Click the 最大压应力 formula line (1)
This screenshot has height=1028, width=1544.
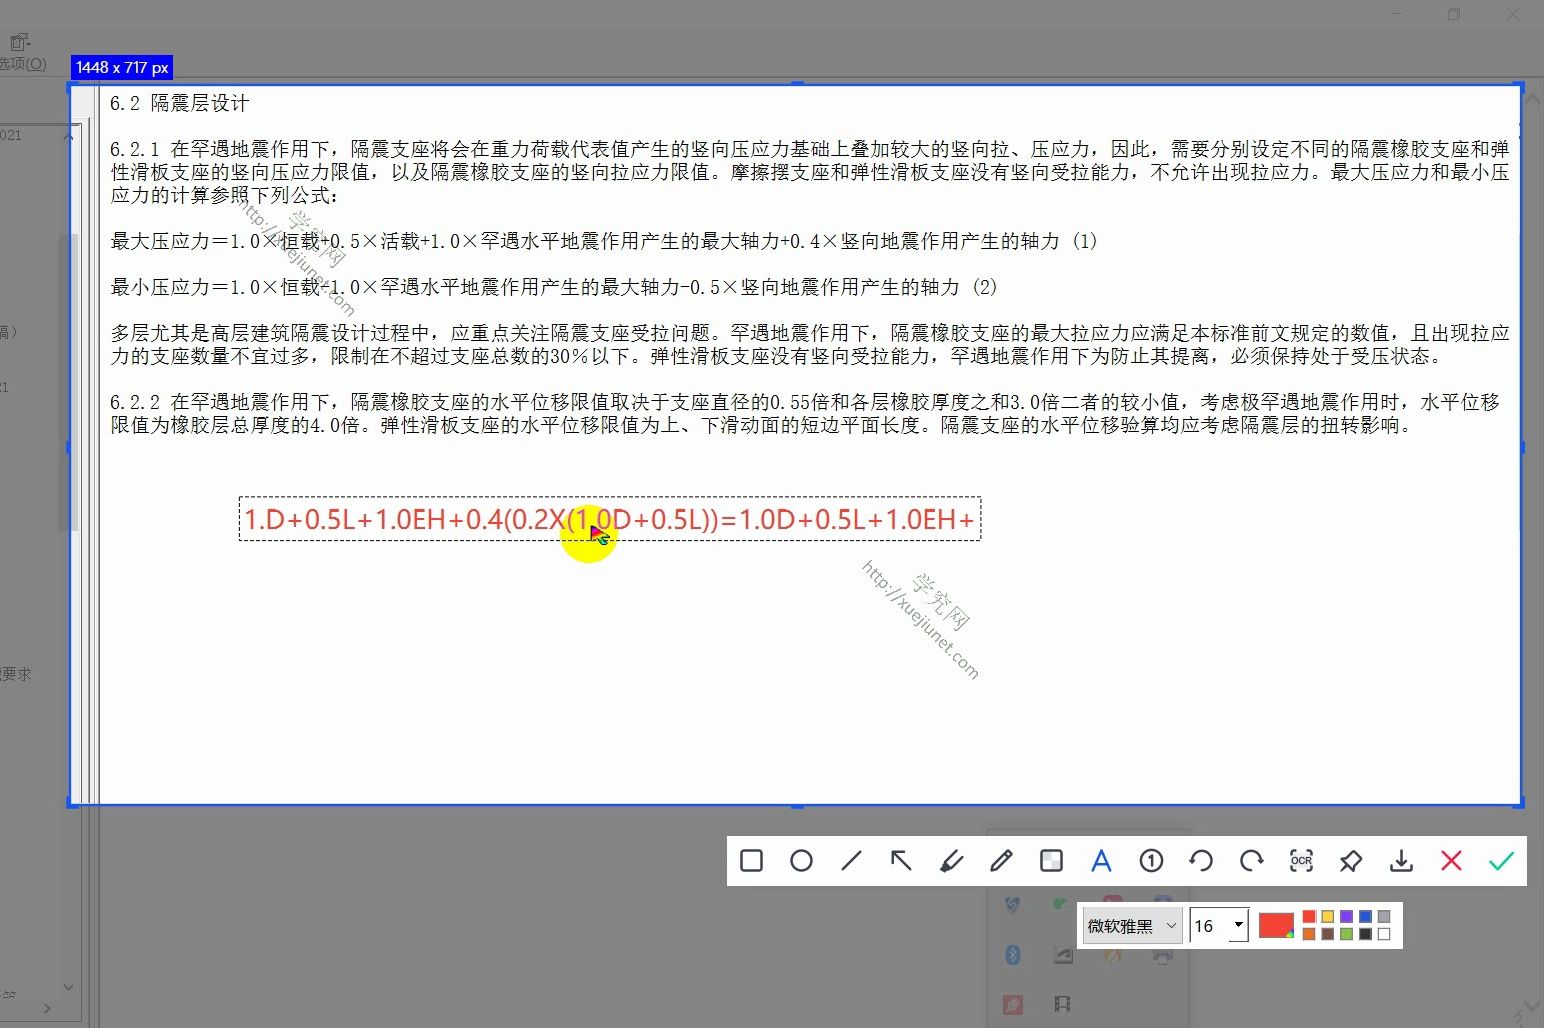pos(604,241)
